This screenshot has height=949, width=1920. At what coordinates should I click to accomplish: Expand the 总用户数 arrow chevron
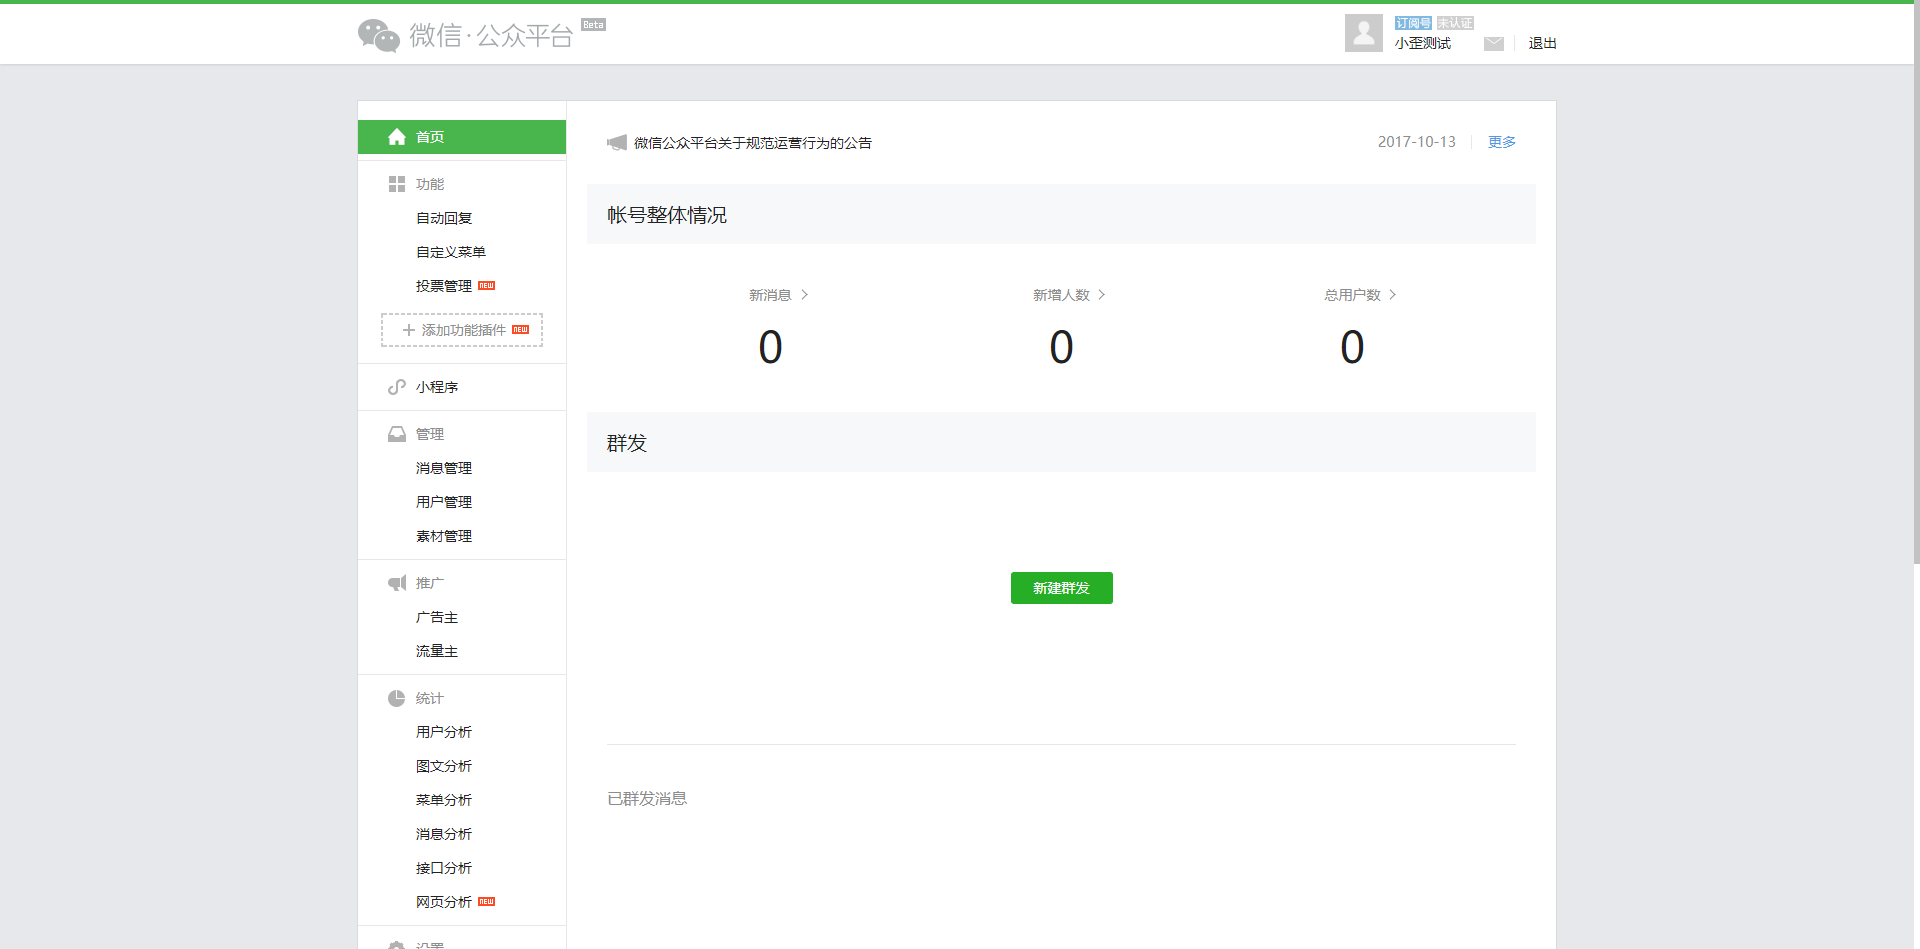1393,295
